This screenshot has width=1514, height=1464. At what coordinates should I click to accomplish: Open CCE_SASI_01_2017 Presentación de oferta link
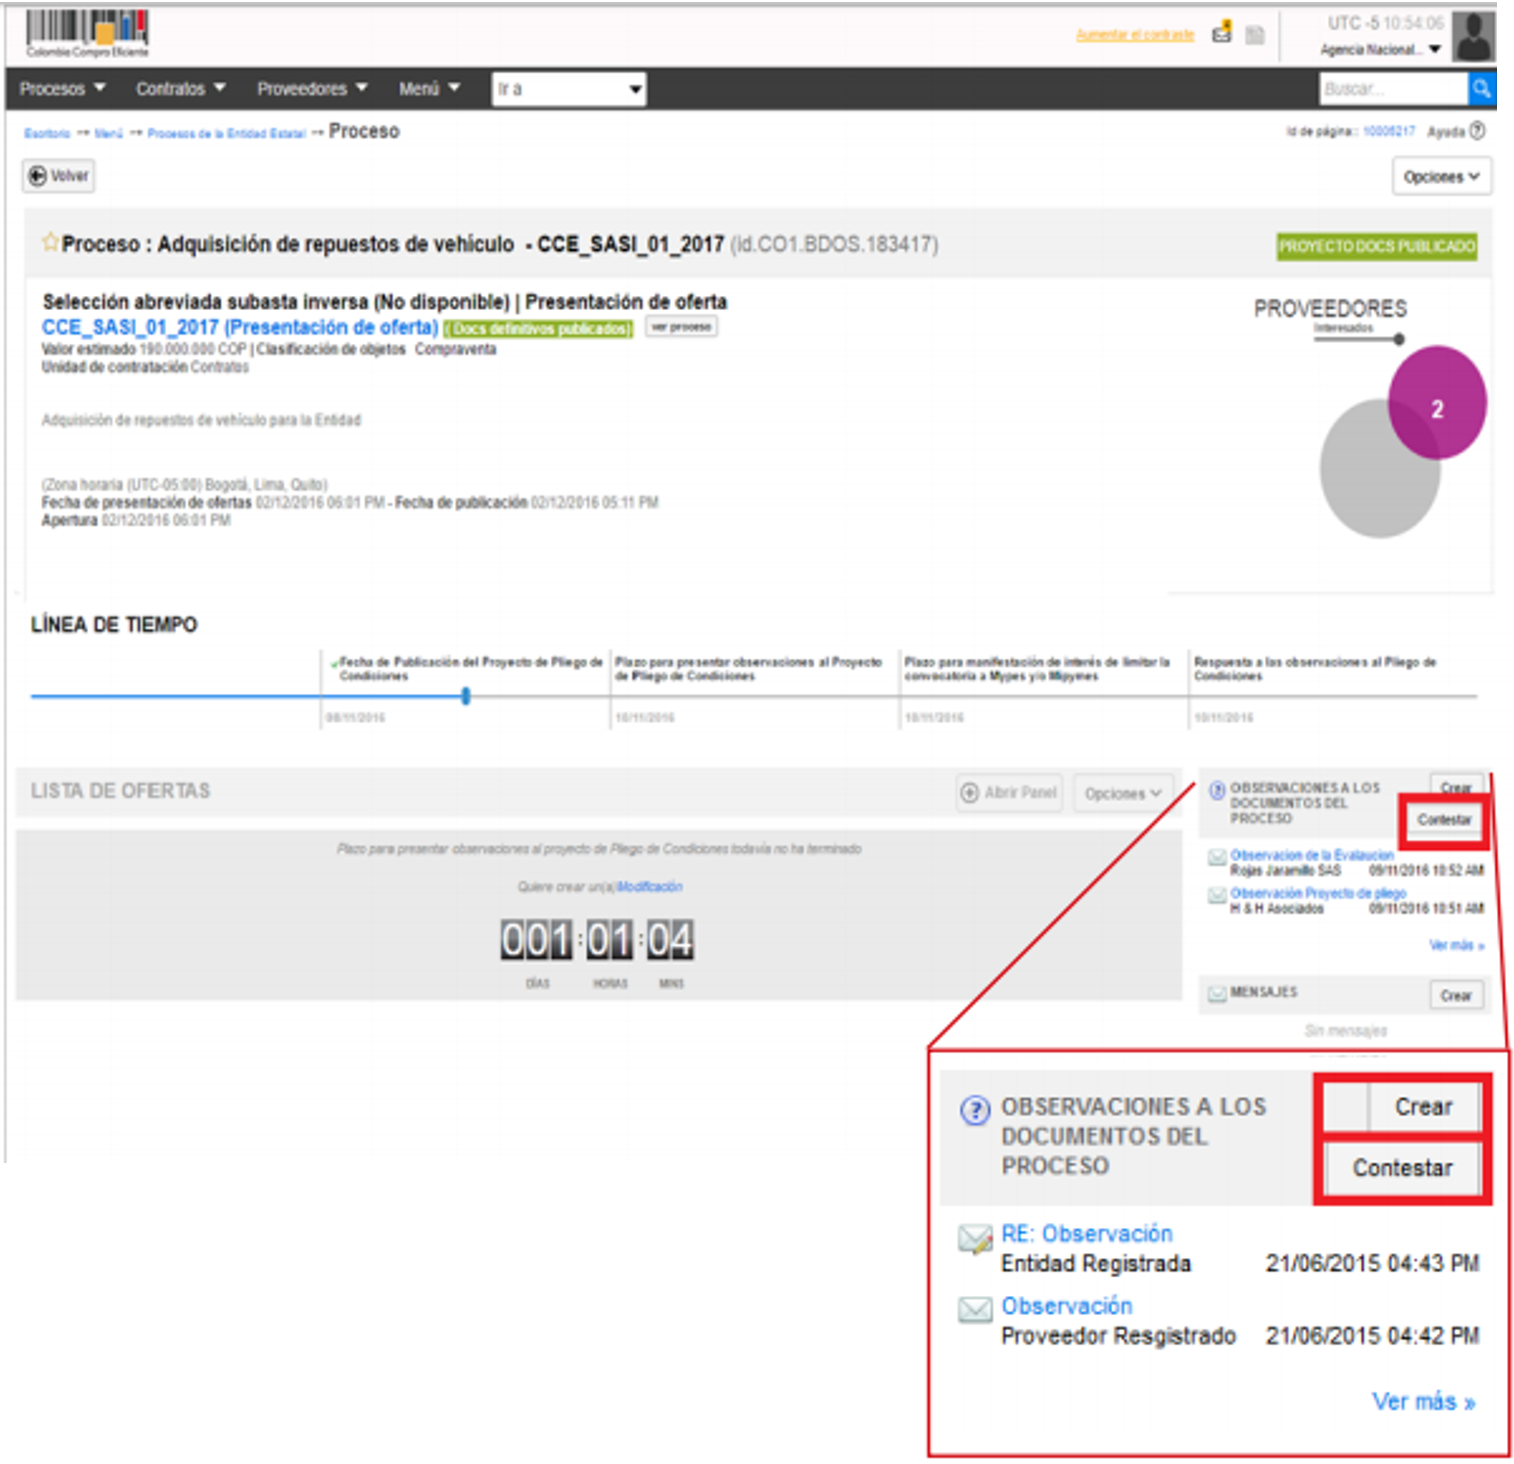(239, 328)
